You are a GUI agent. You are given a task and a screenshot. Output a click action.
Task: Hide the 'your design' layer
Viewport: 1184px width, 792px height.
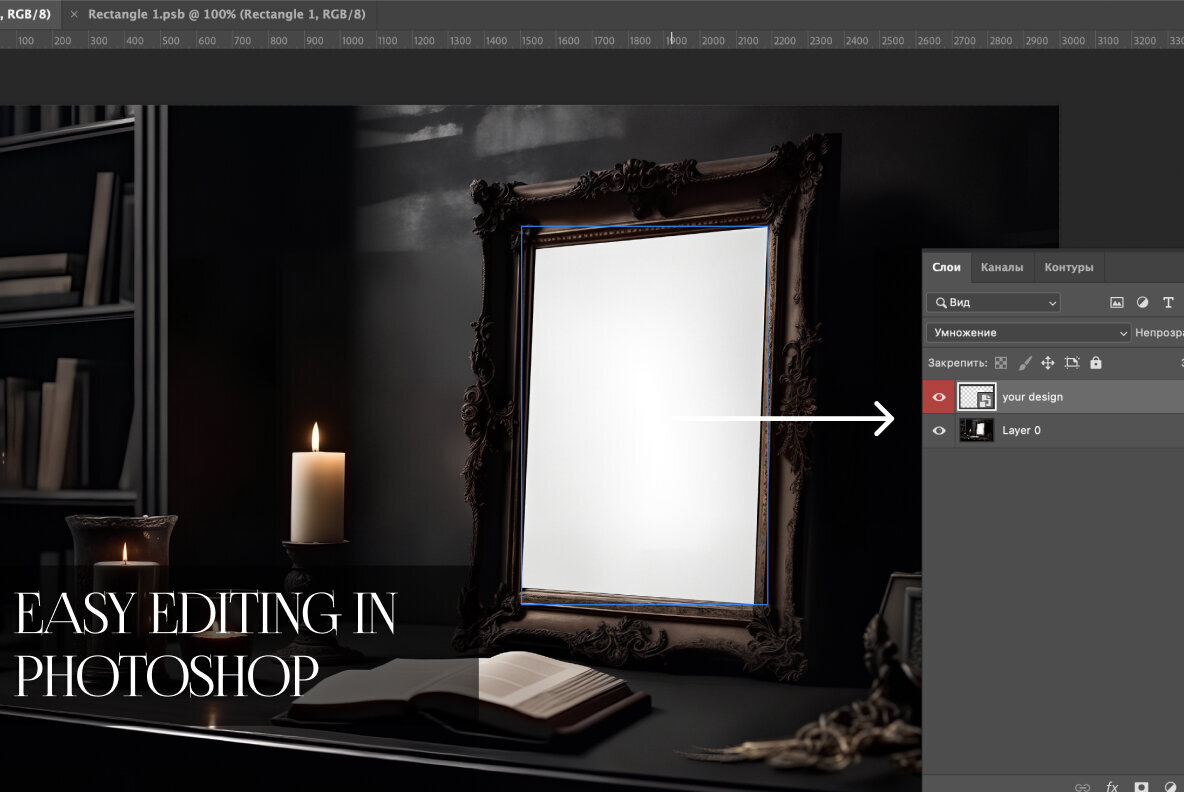(x=940, y=396)
